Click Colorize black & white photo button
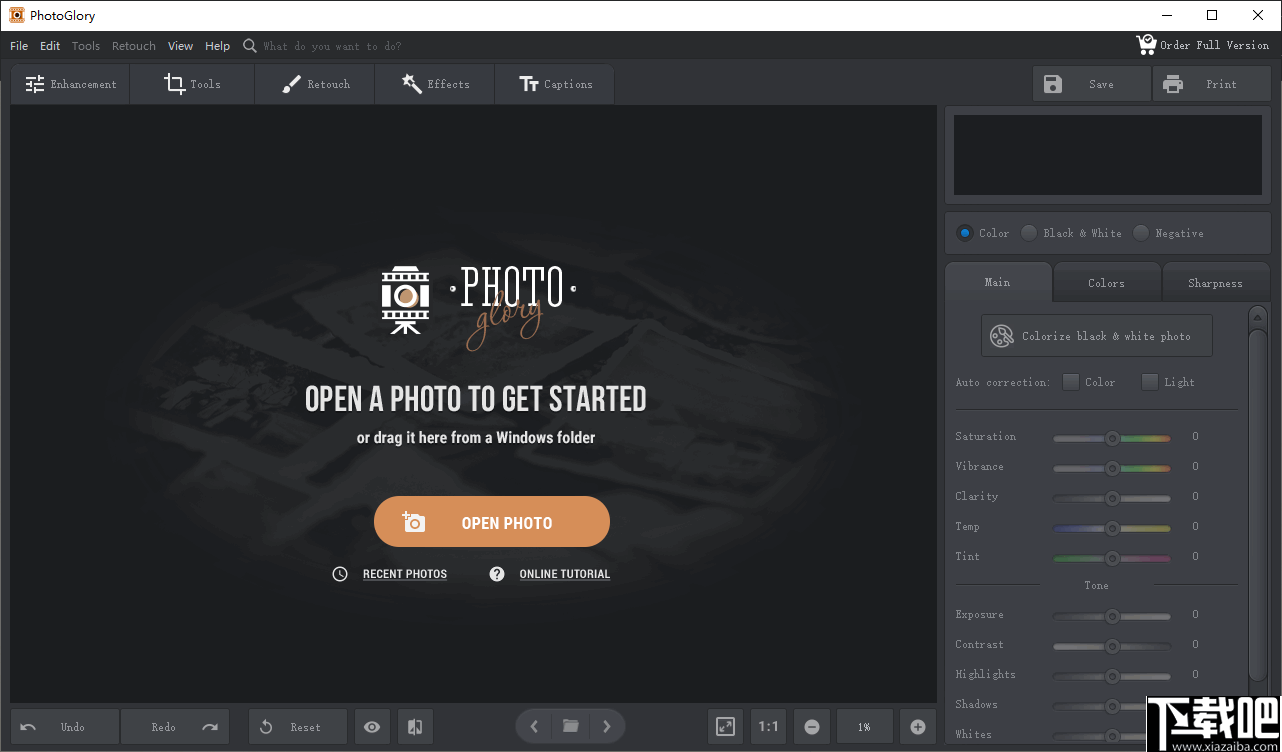The image size is (1282, 752). tap(1097, 336)
